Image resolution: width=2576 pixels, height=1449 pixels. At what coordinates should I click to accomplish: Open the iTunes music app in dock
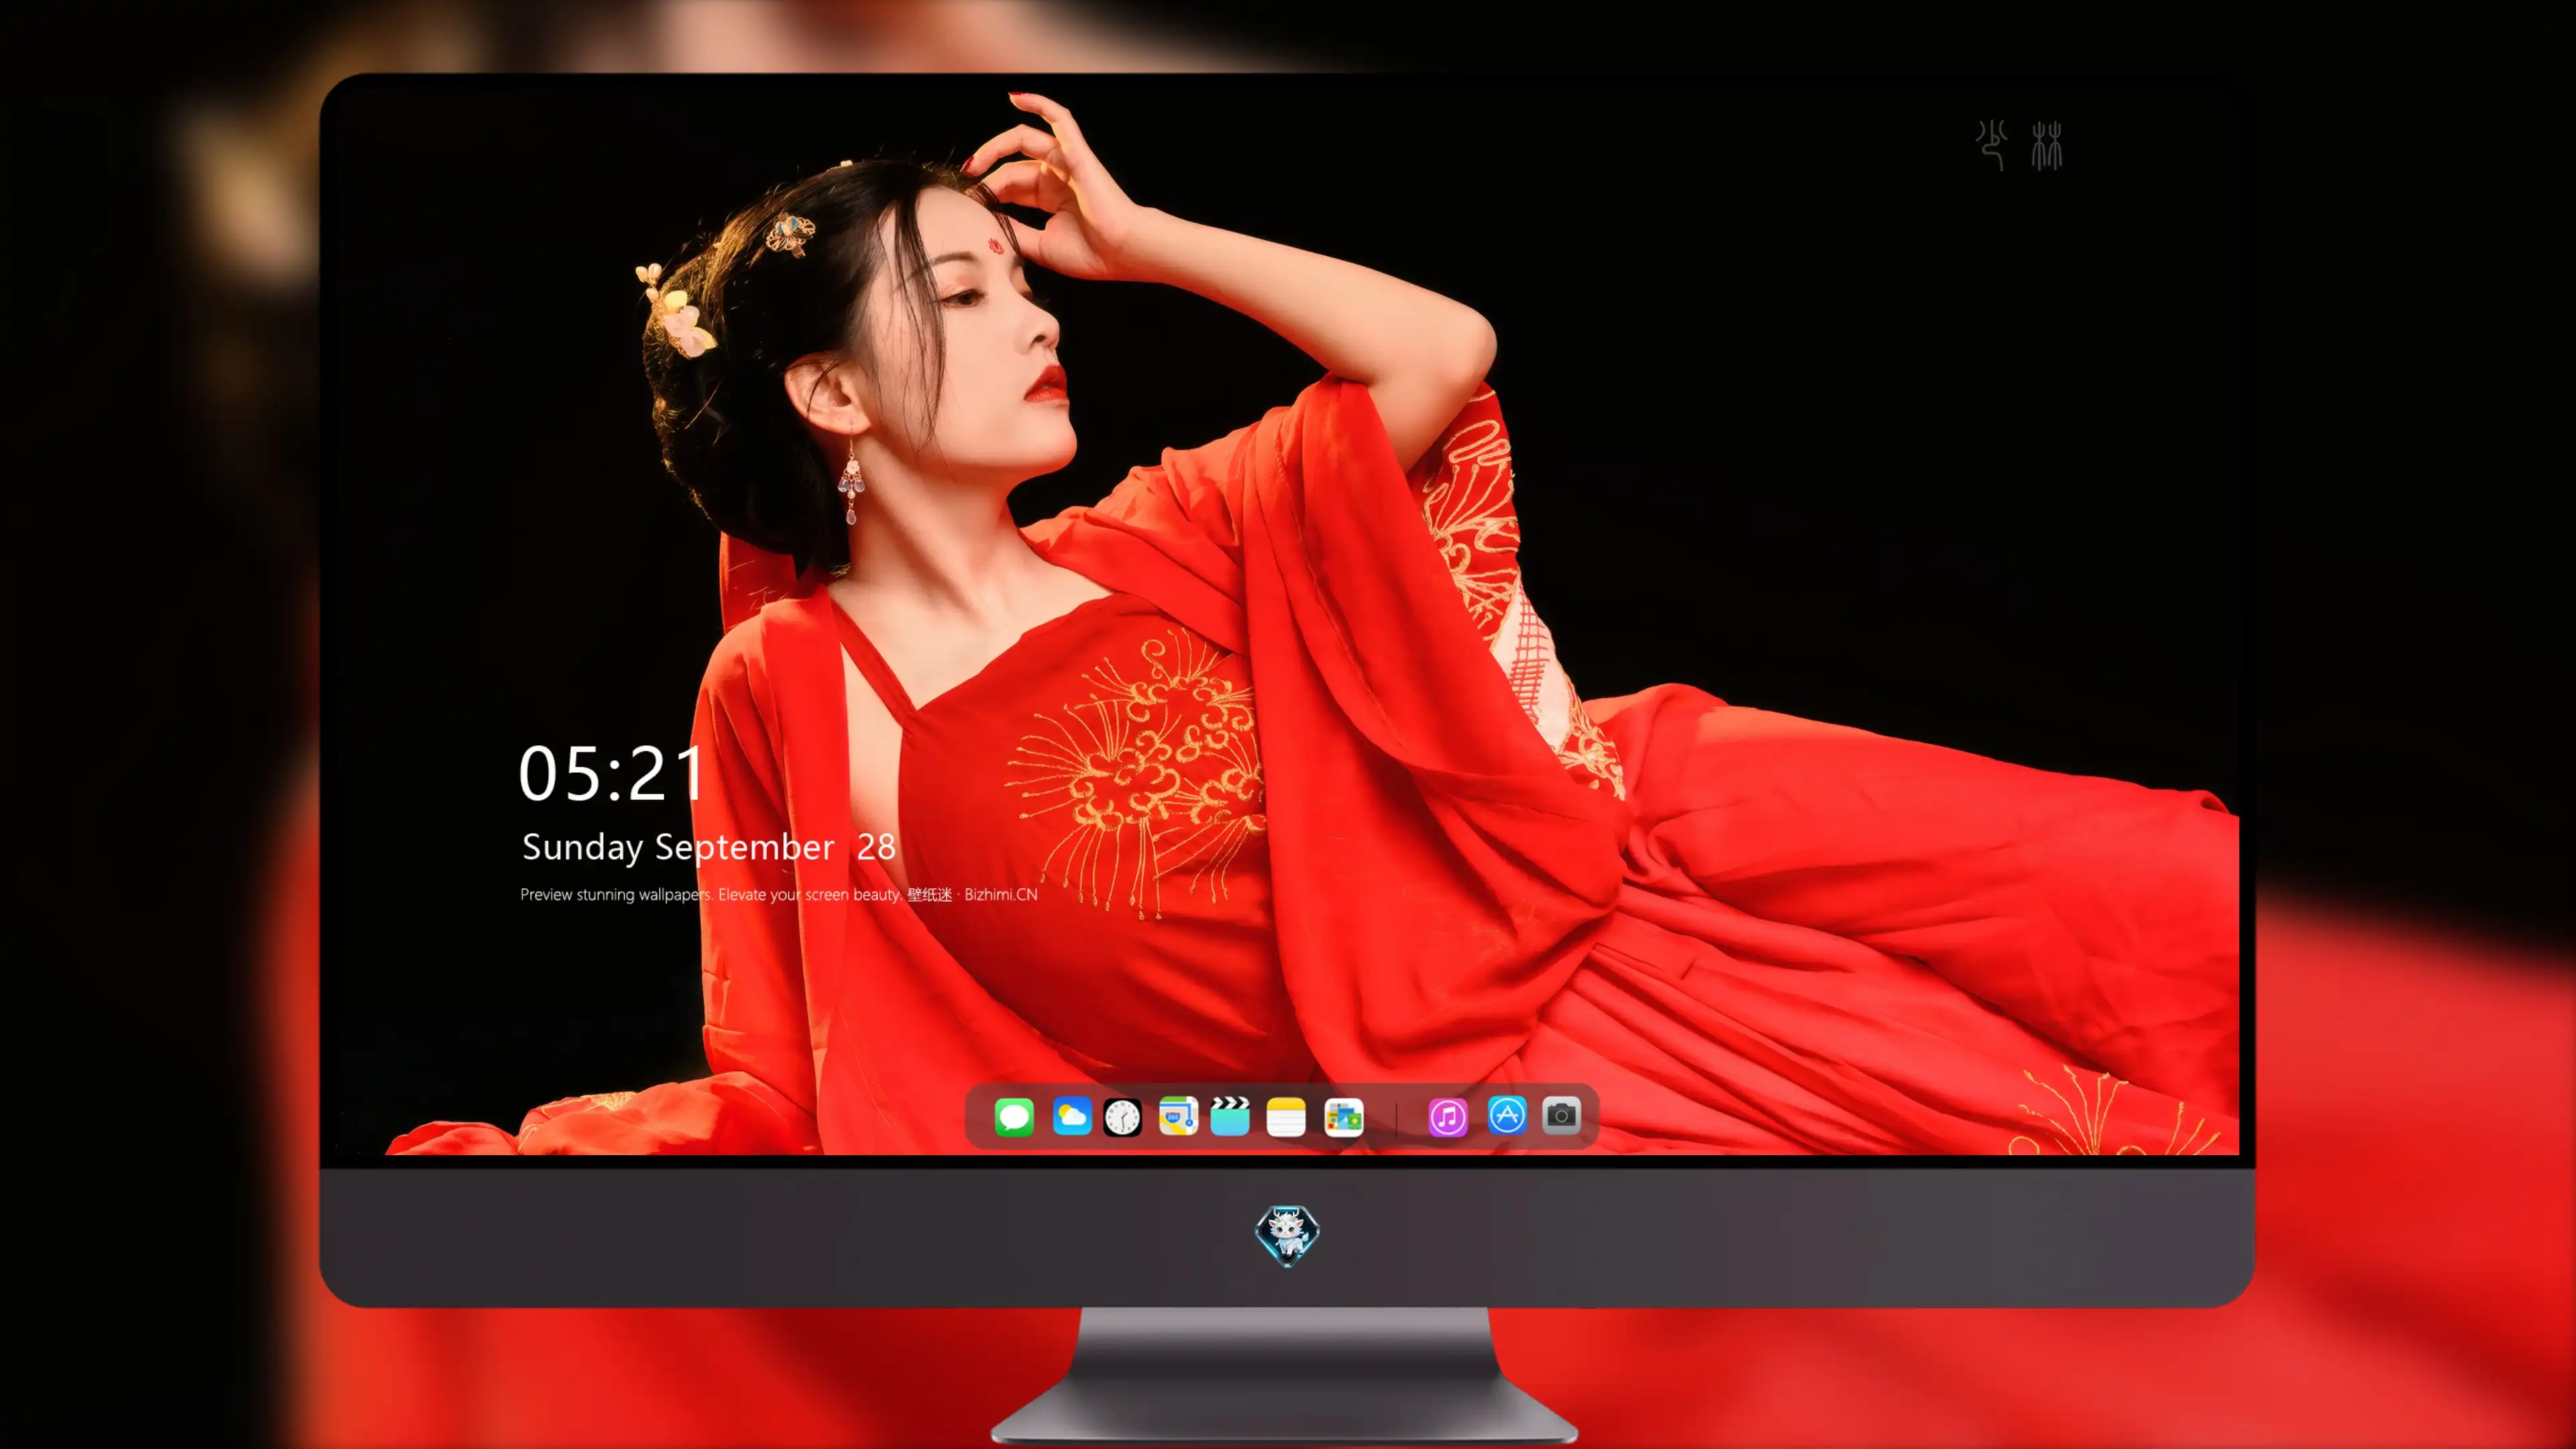[x=1448, y=1117]
